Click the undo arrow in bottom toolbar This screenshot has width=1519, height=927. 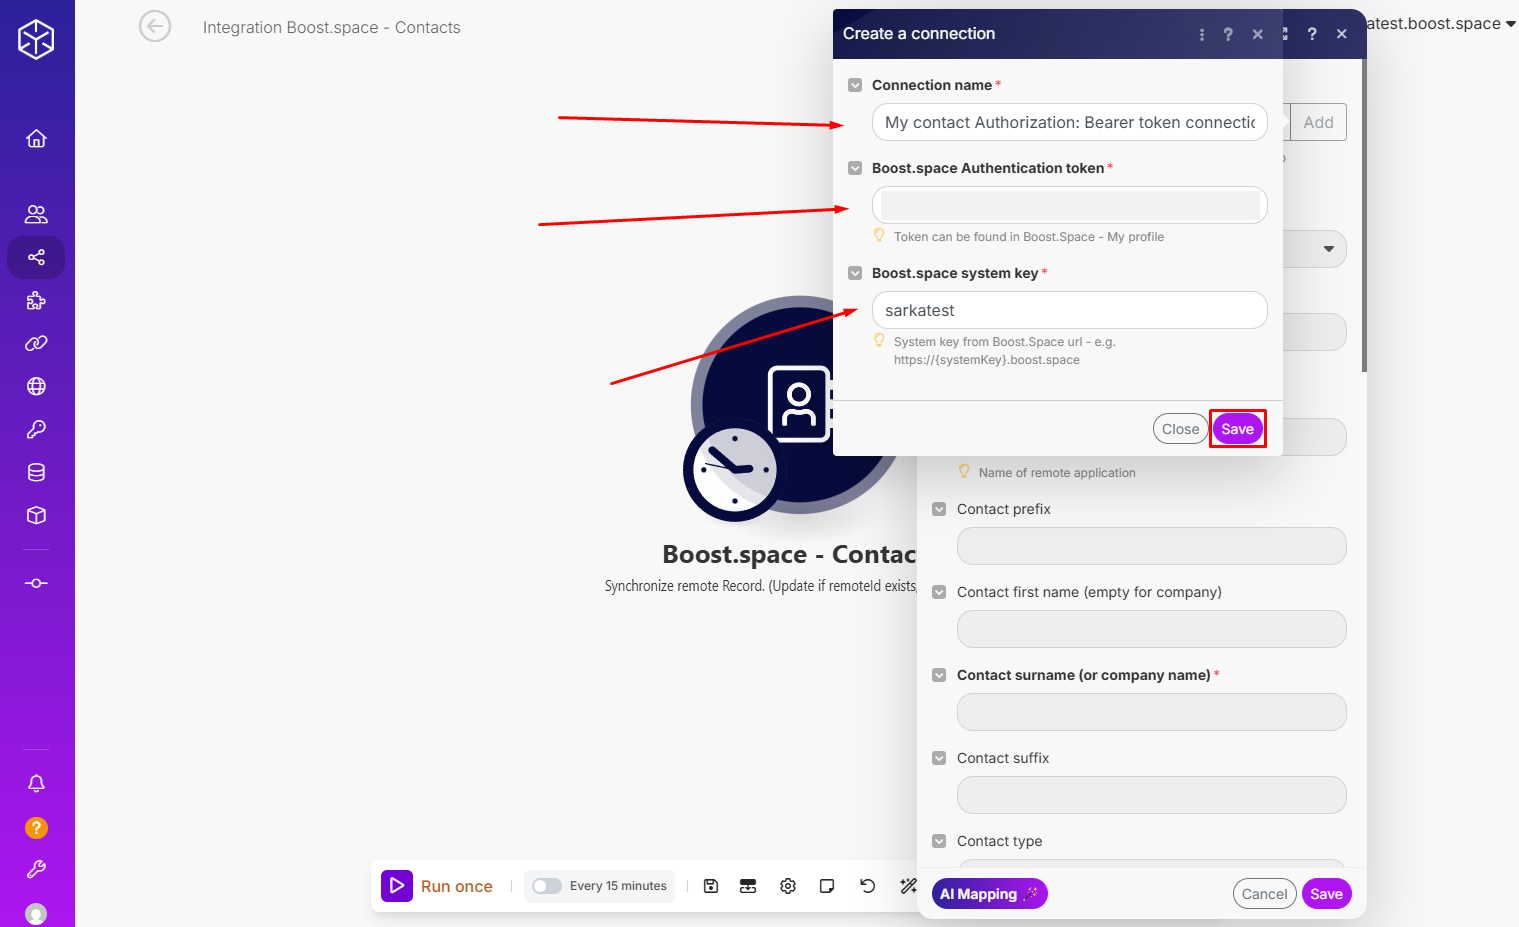tap(867, 886)
